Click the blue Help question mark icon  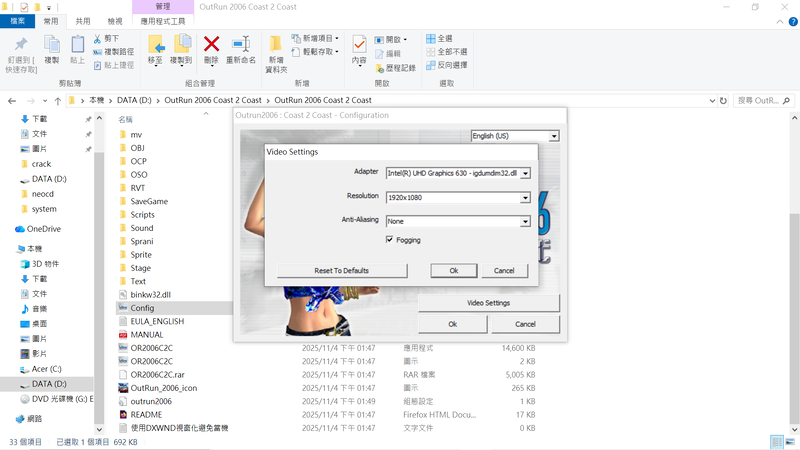(x=793, y=21)
